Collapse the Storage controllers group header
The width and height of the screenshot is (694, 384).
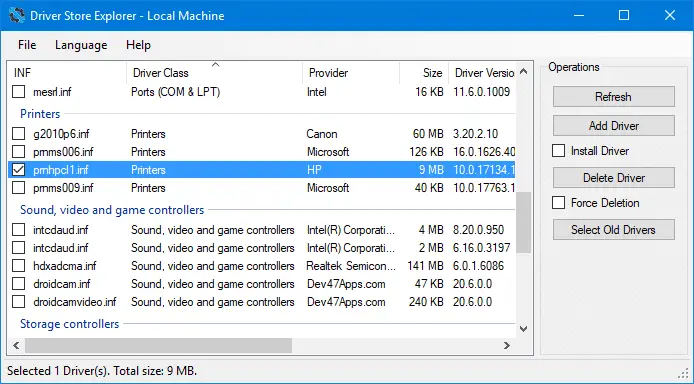click(69, 324)
